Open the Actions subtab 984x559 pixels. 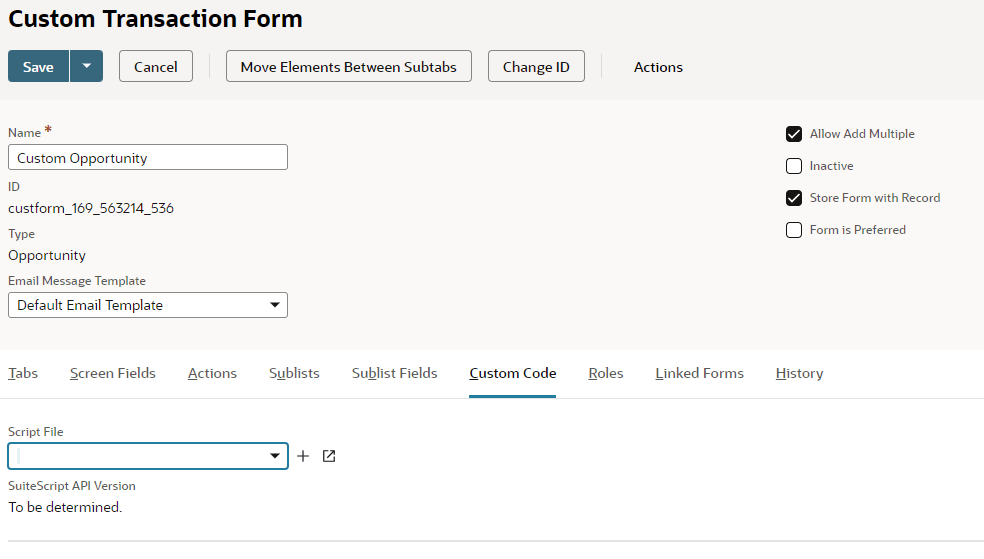(x=212, y=373)
